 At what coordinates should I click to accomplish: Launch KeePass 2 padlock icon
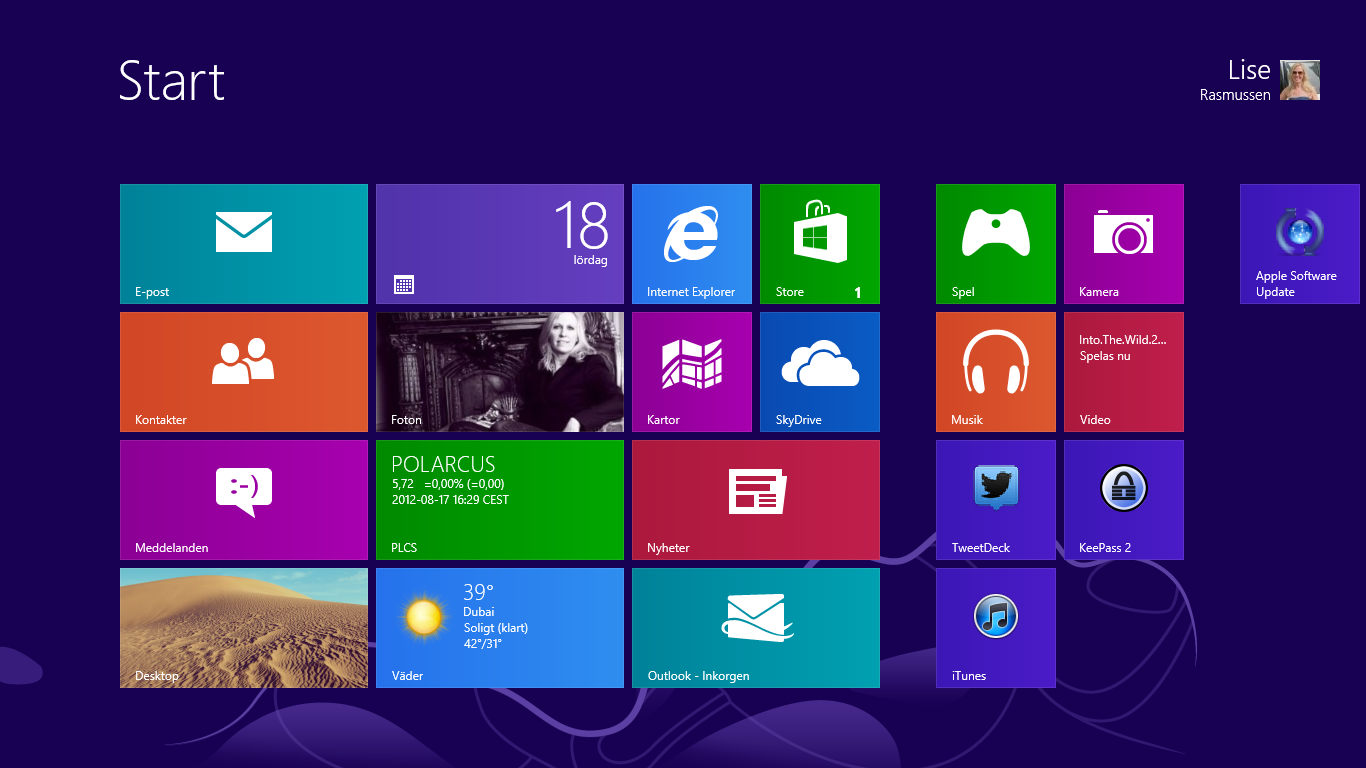pyautogui.click(x=1124, y=488)
